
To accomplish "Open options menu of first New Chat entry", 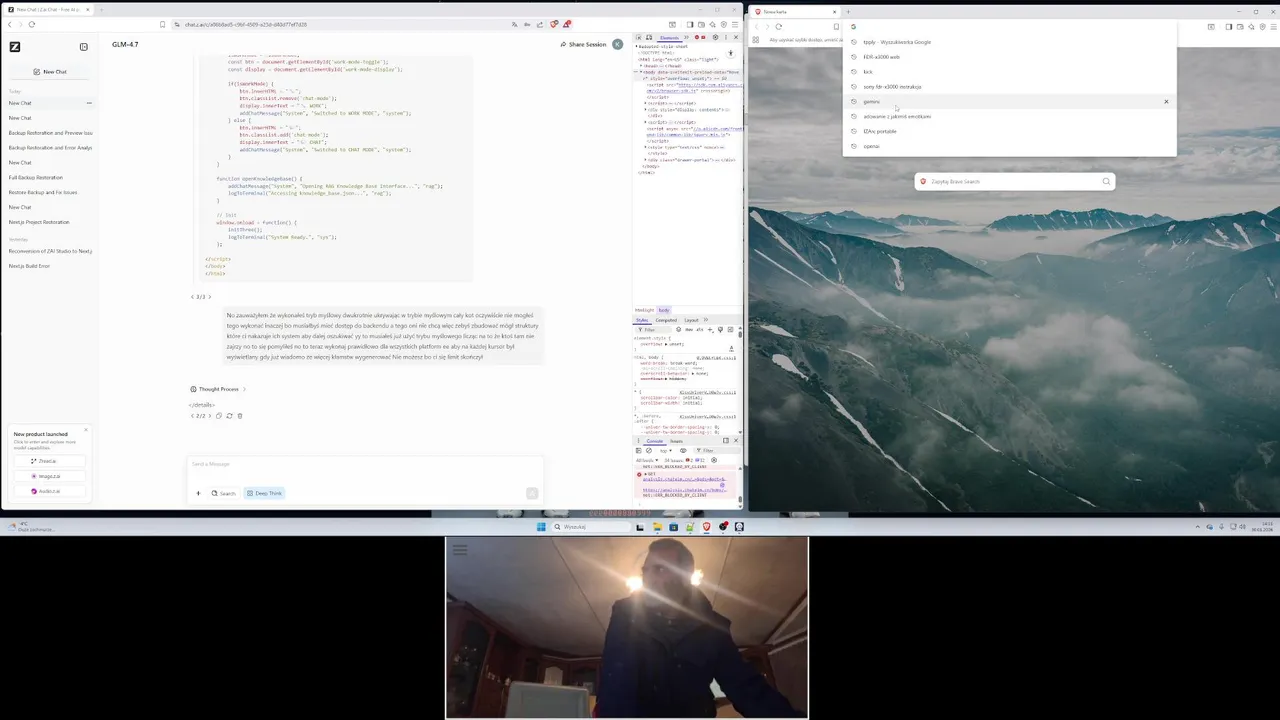I will (89, 103).
